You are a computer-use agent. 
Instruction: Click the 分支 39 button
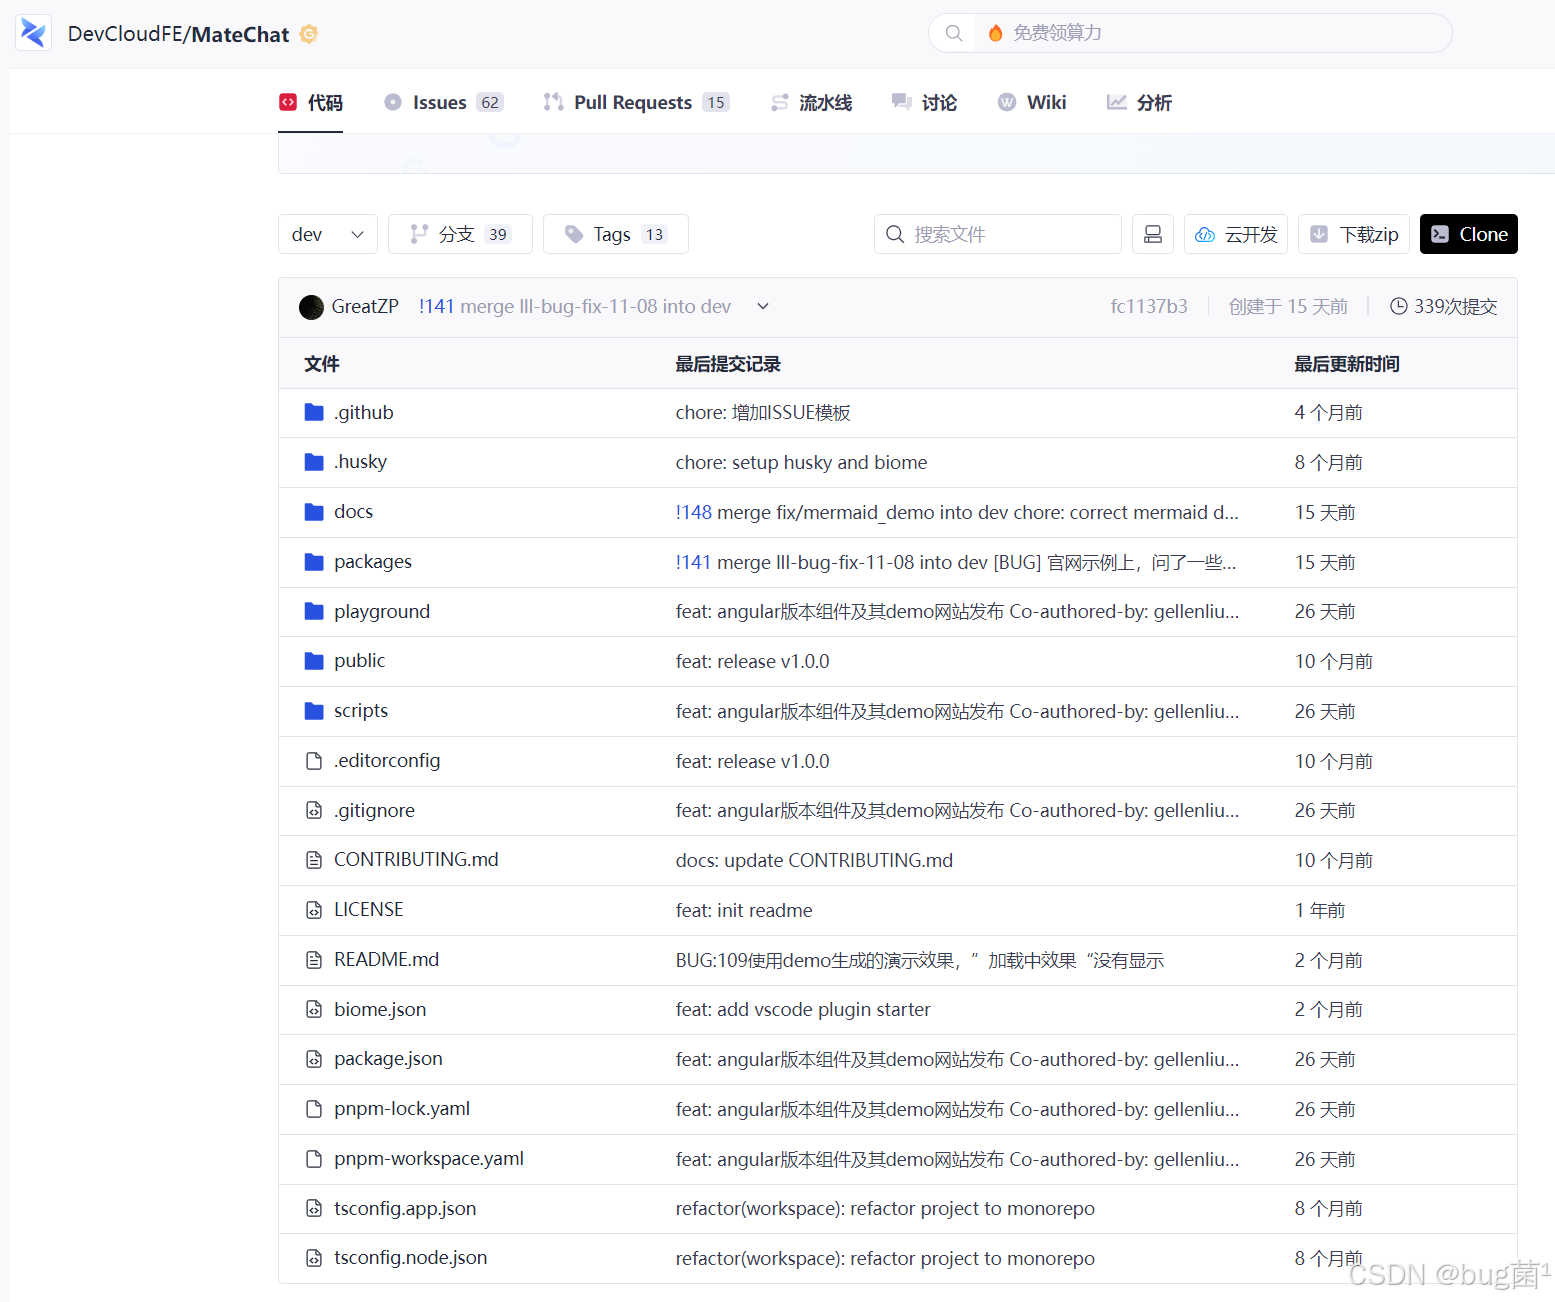tap(460, 234)
